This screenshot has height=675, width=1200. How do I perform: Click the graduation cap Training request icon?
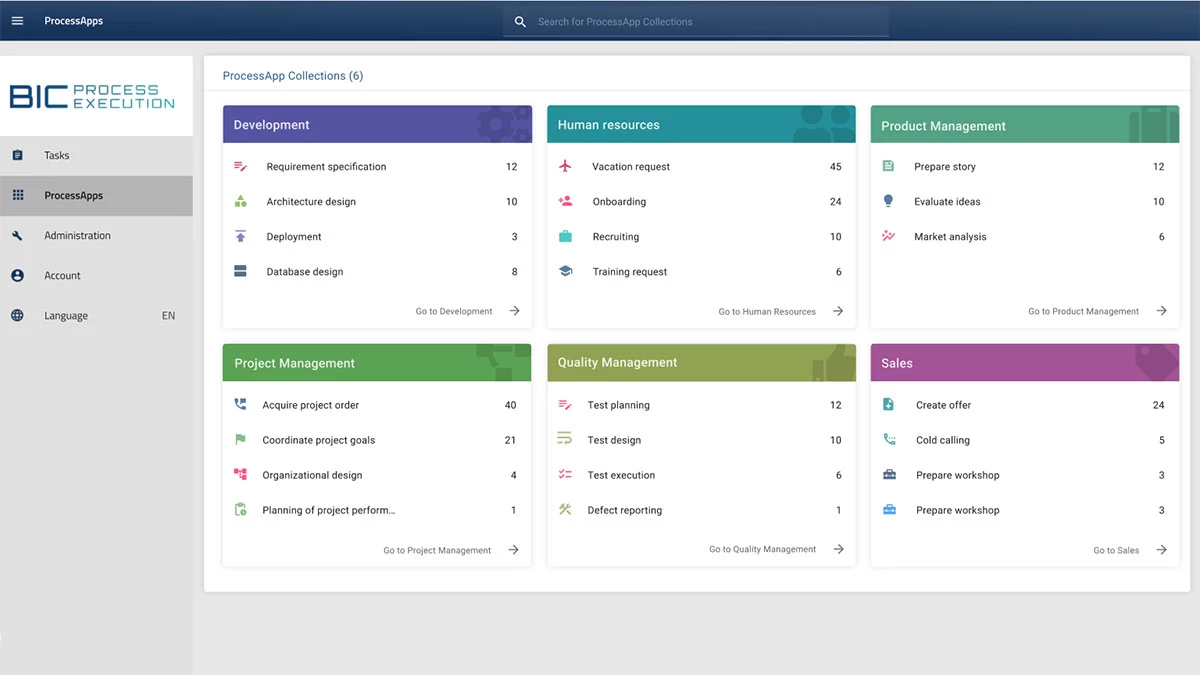[565, 271]
